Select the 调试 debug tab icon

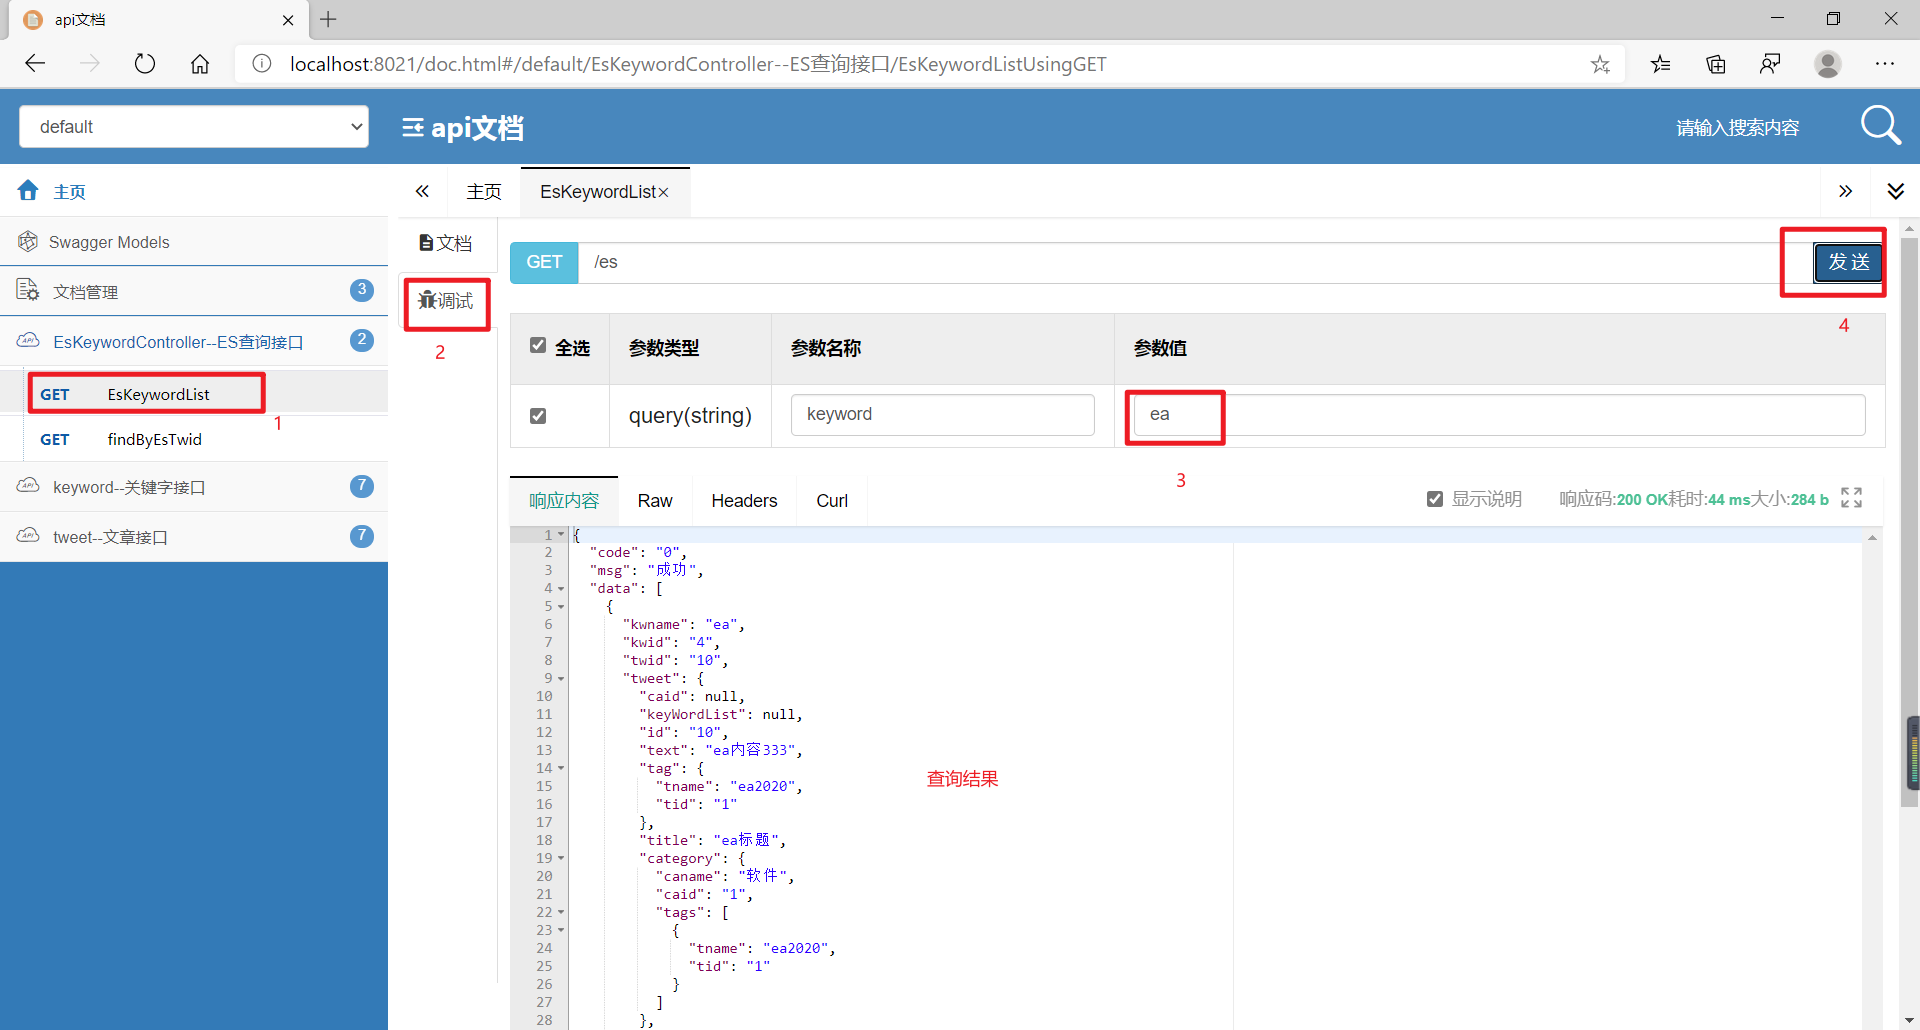click(x=427, y=300)
